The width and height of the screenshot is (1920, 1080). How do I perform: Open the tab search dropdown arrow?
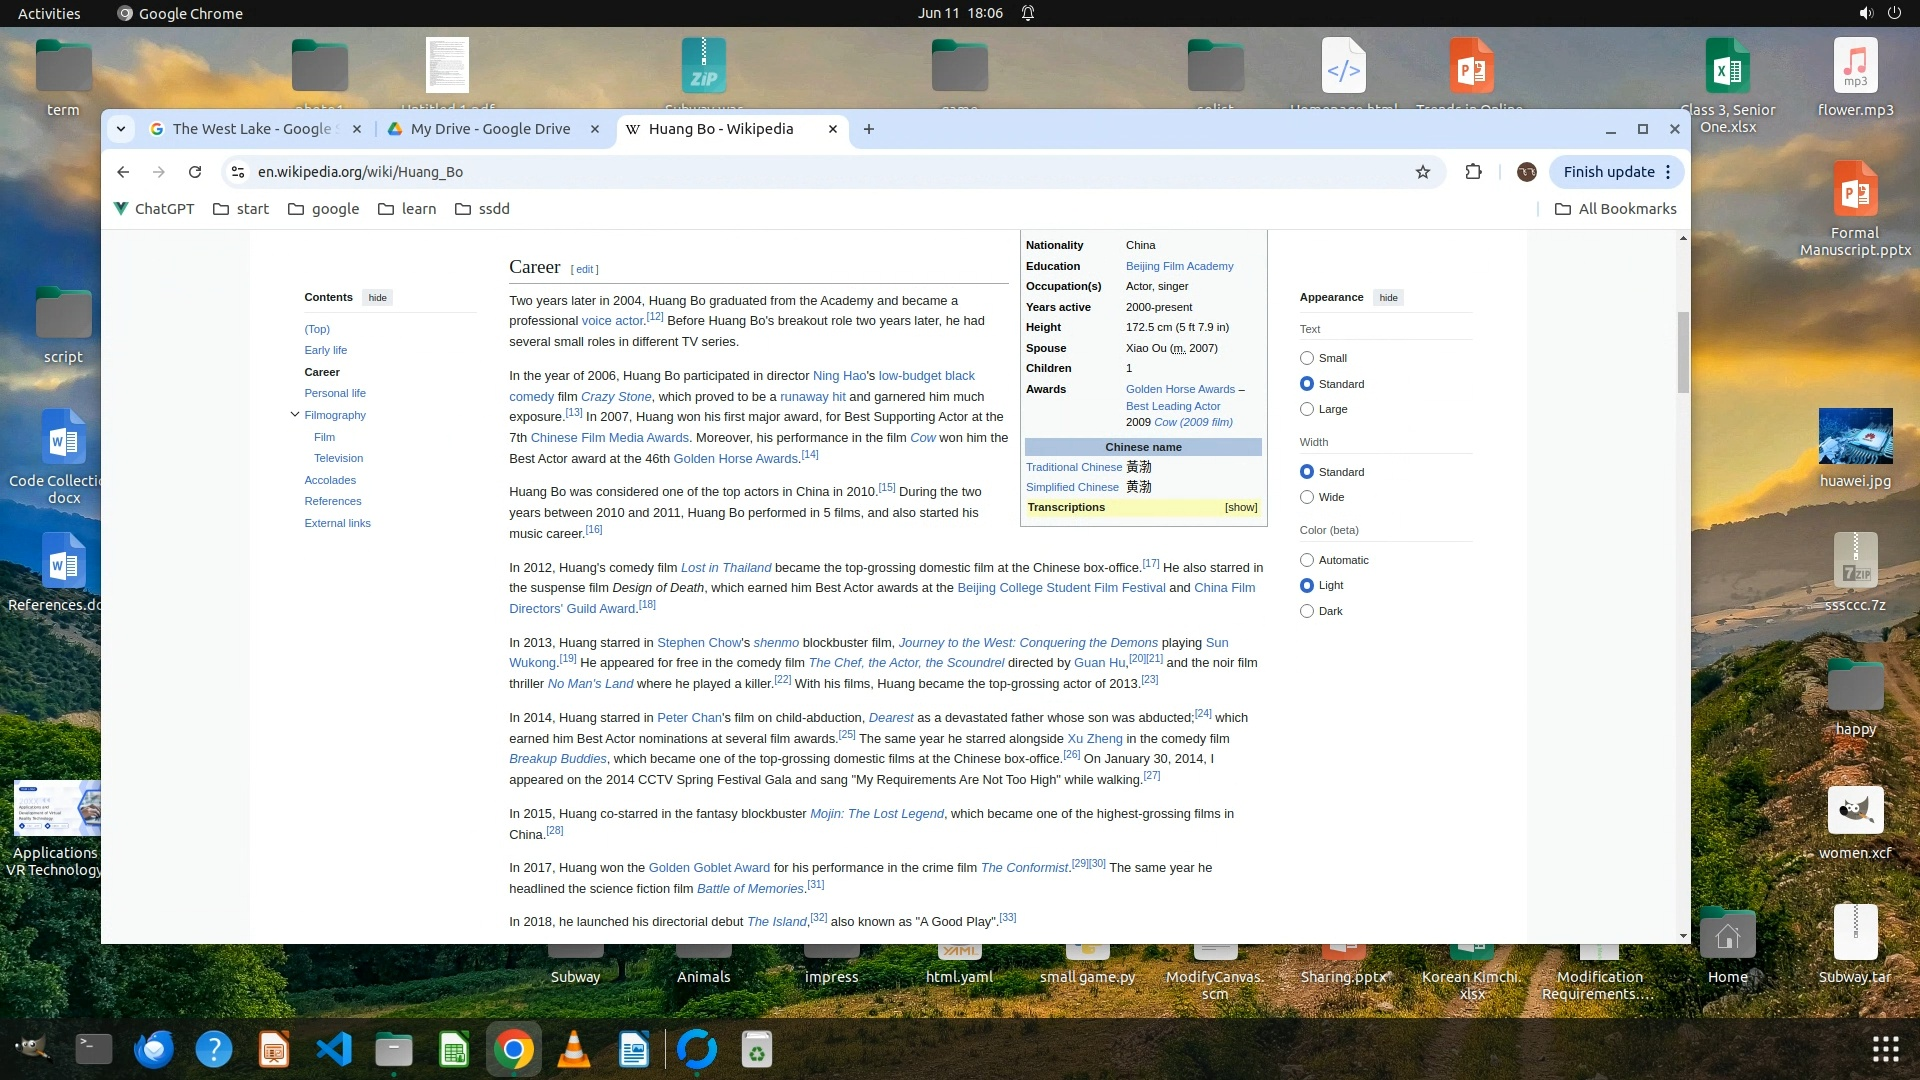pyautogui.click(x=121, y=129)
